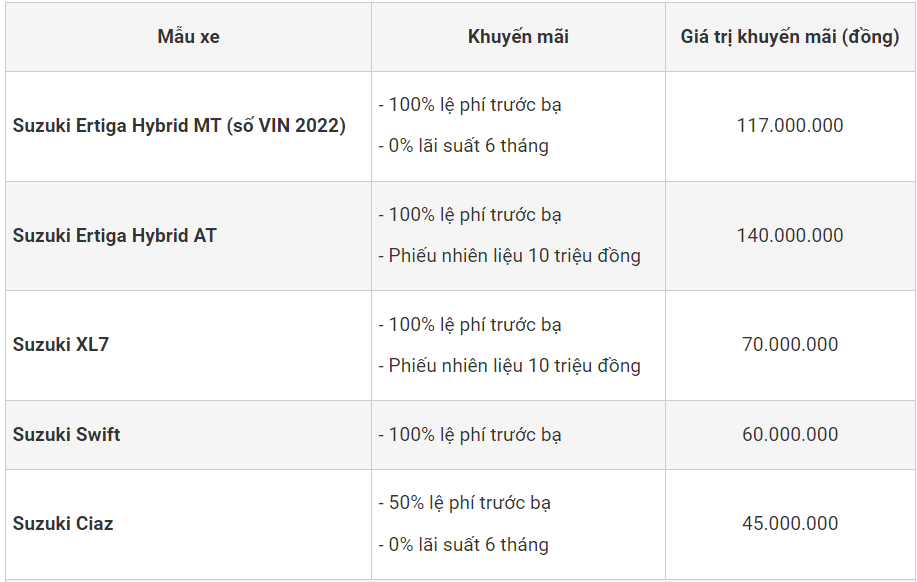Click the Suzuki Ciaz model name
This screenshot has height=582, width=917.
[x=63, y=524]
